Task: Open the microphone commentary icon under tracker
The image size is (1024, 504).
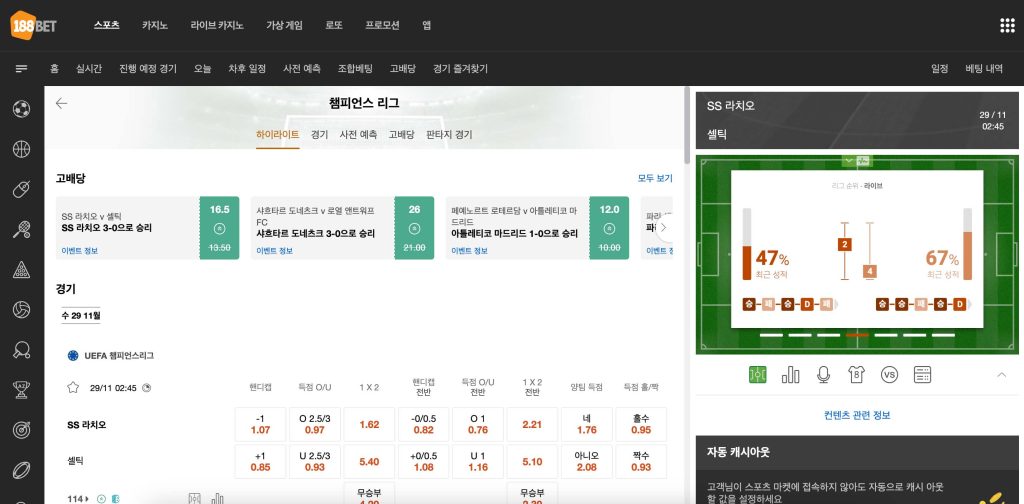Action: [x=824, y=374]
